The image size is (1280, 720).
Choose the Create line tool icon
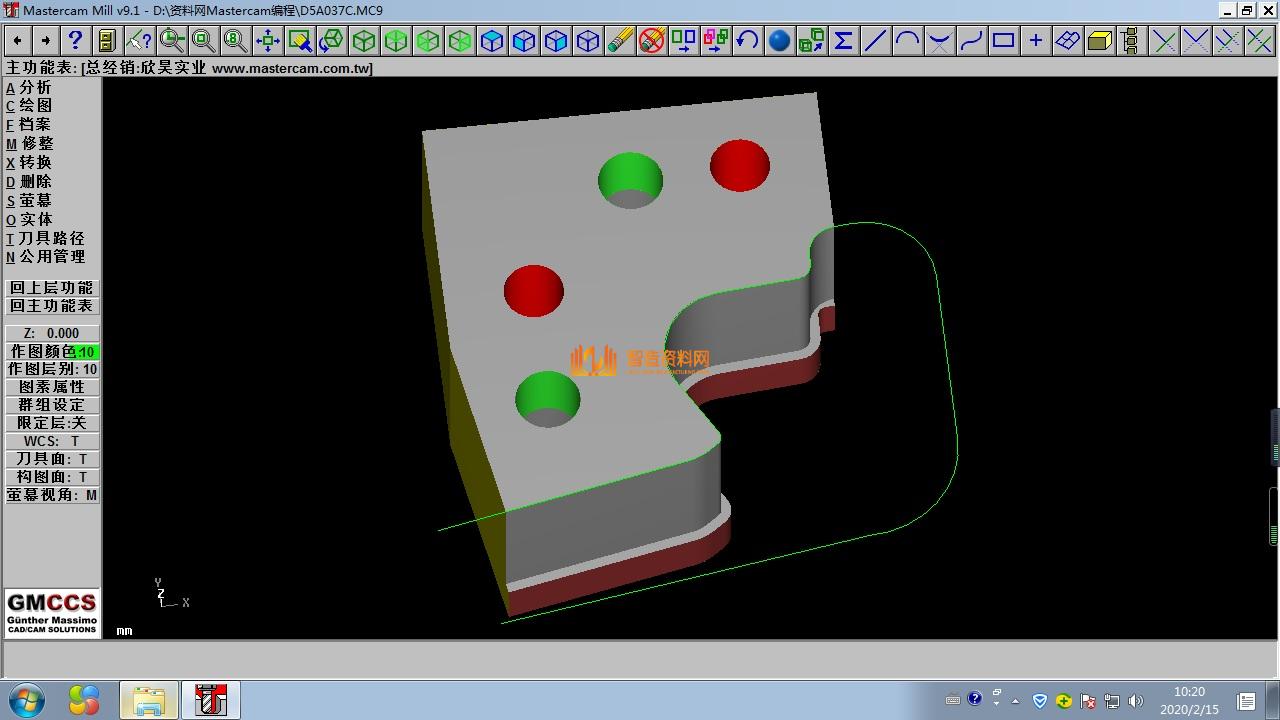875,40
